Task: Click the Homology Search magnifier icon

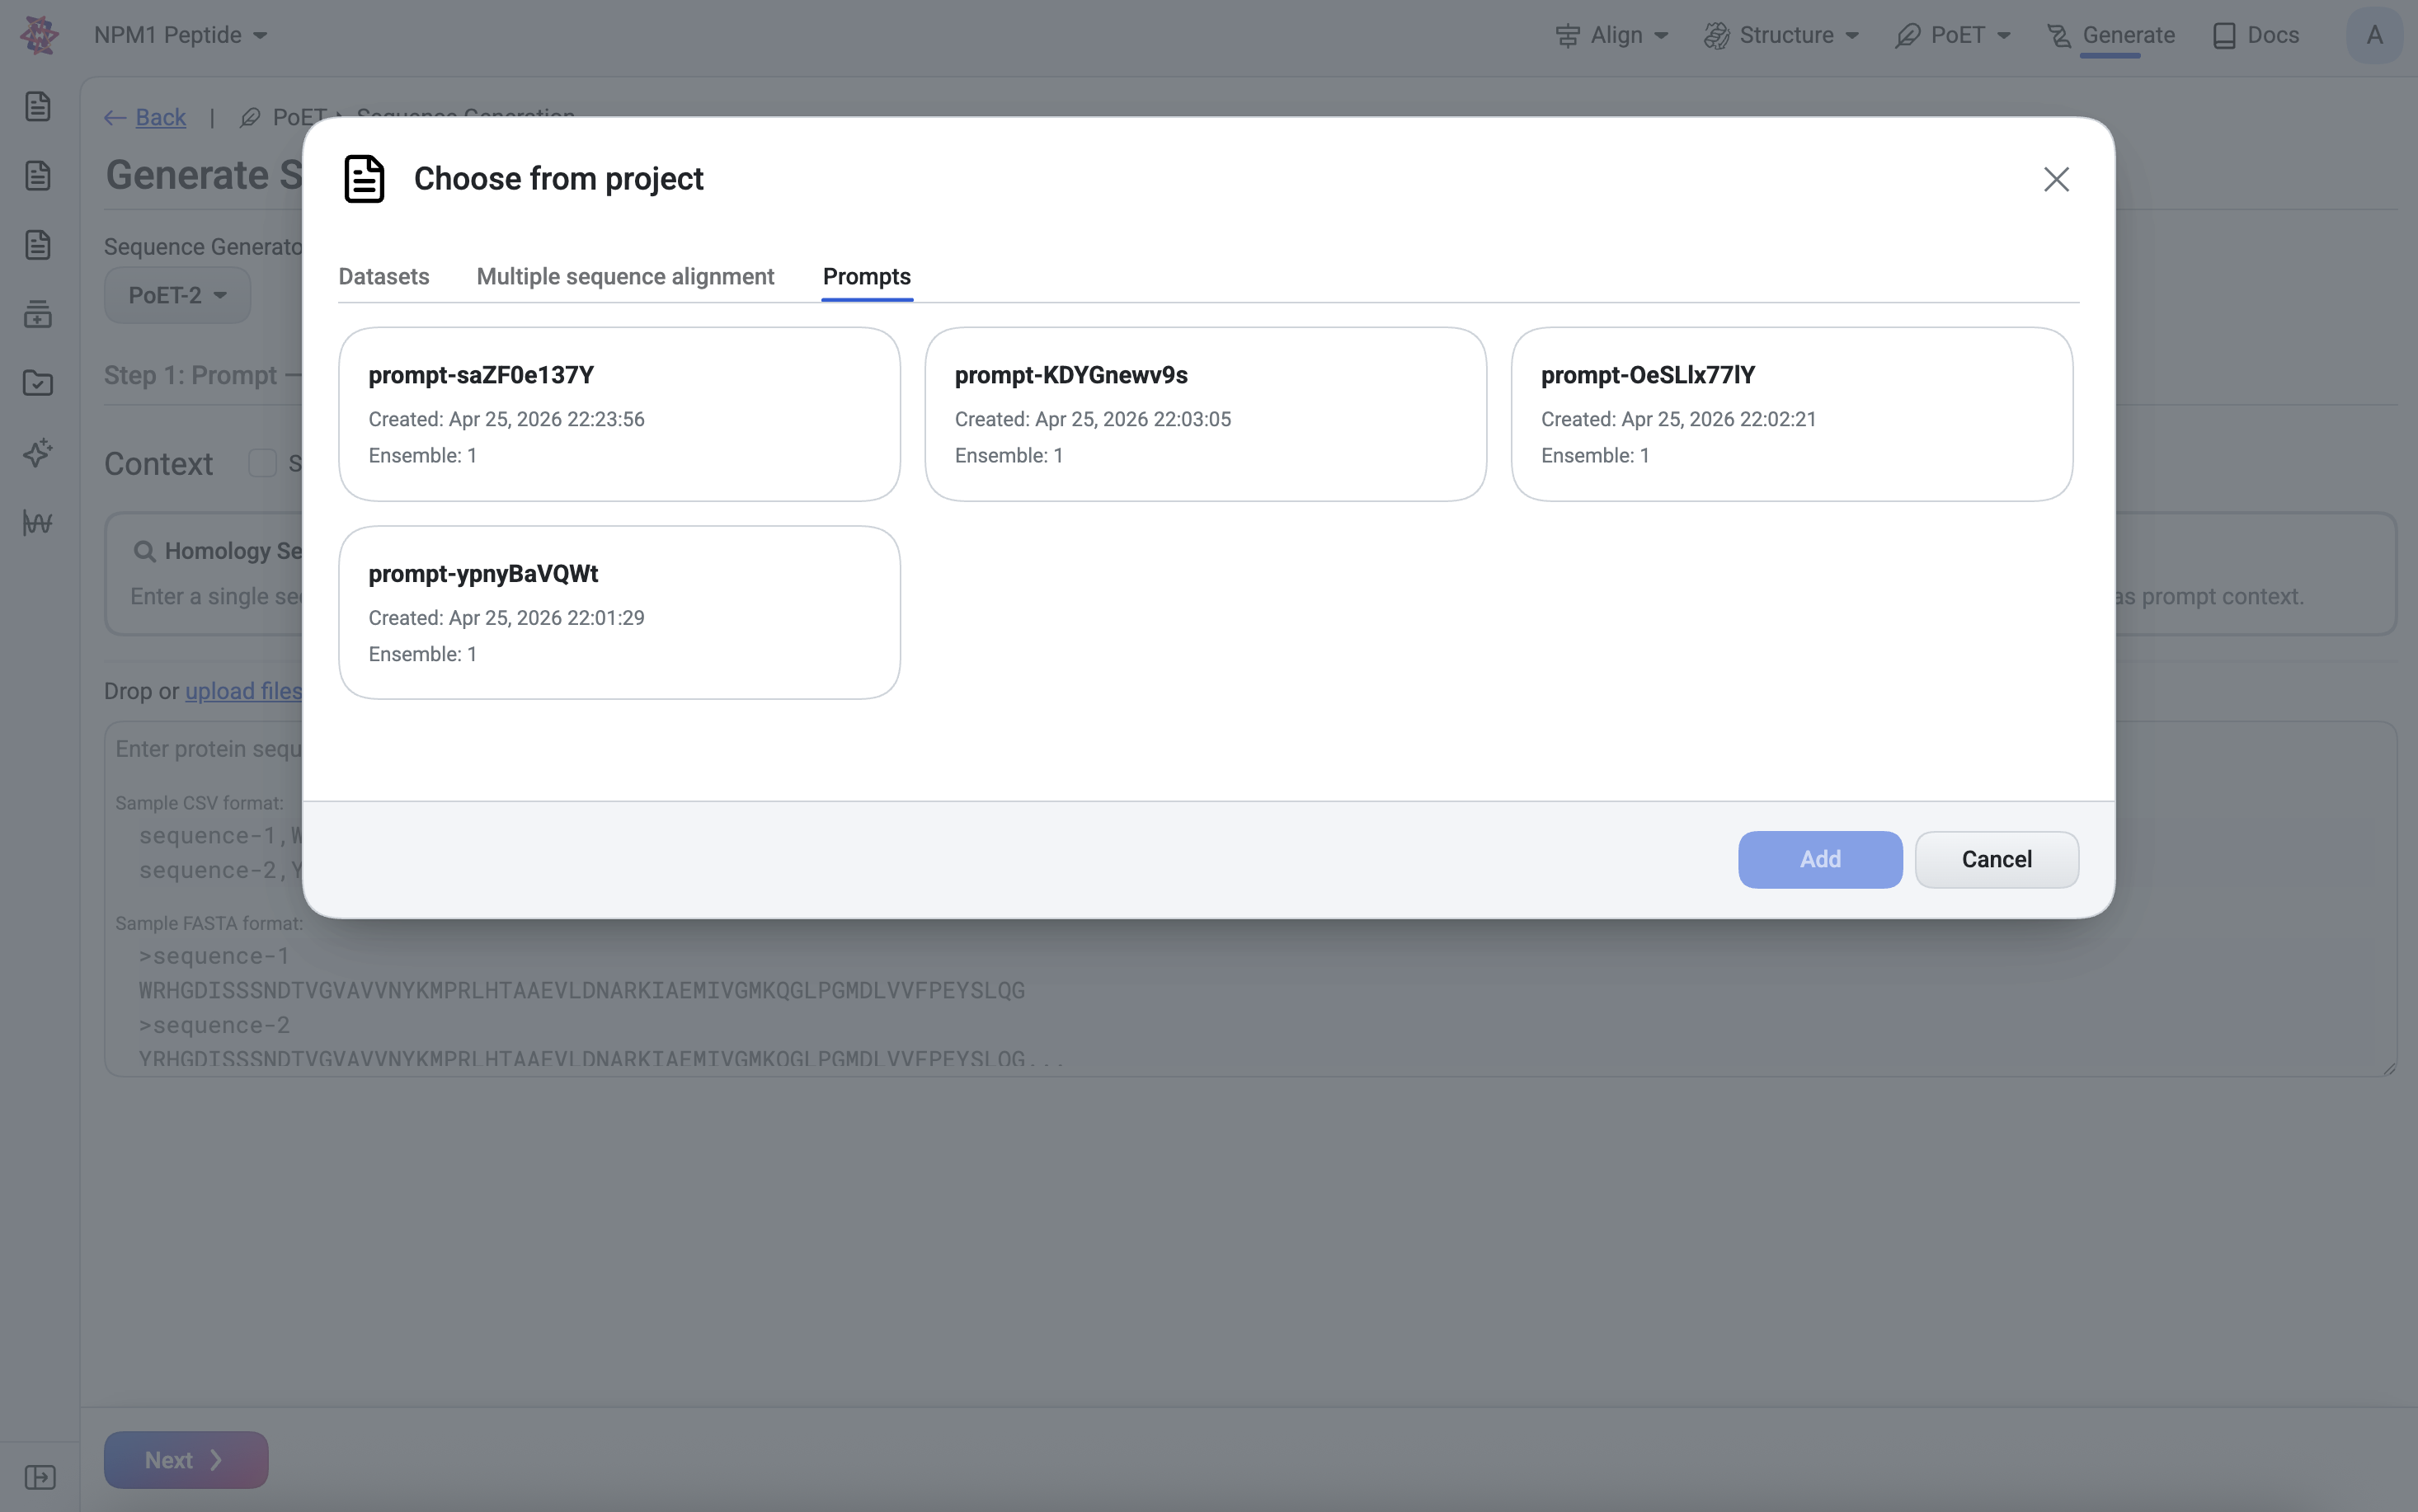Action: pos(144,551)
